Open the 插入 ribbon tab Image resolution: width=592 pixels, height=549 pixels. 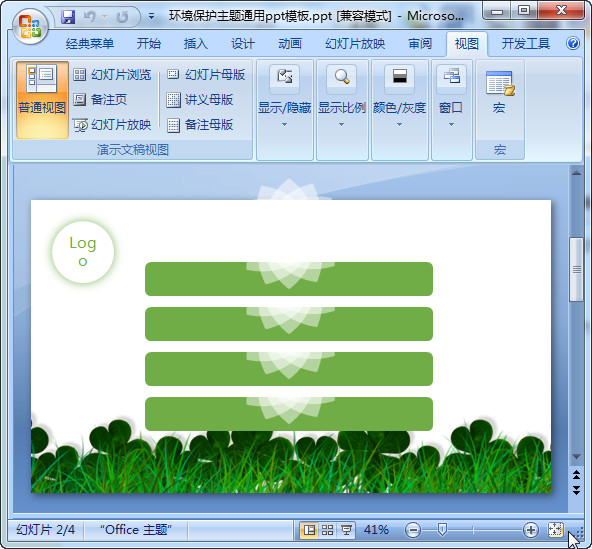196,44
